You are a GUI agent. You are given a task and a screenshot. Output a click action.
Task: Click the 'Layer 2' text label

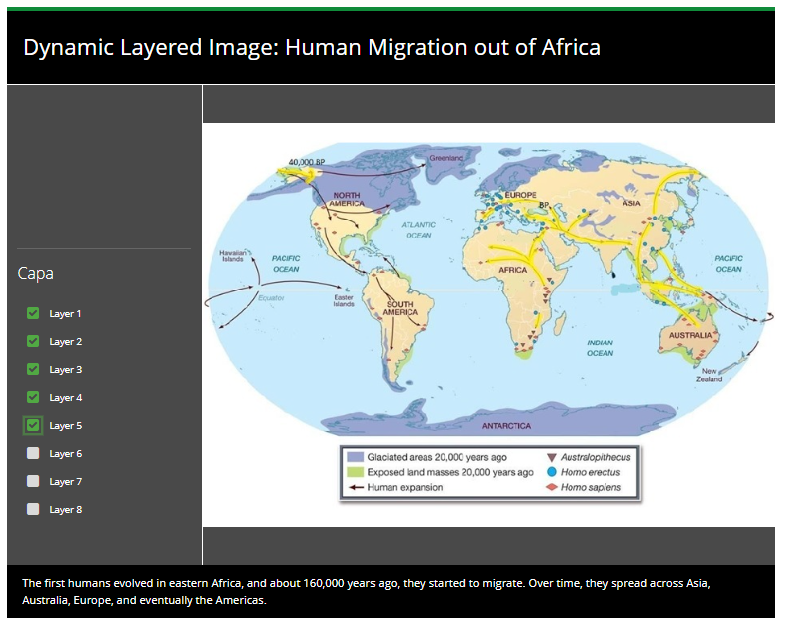[x=66, y=342]
